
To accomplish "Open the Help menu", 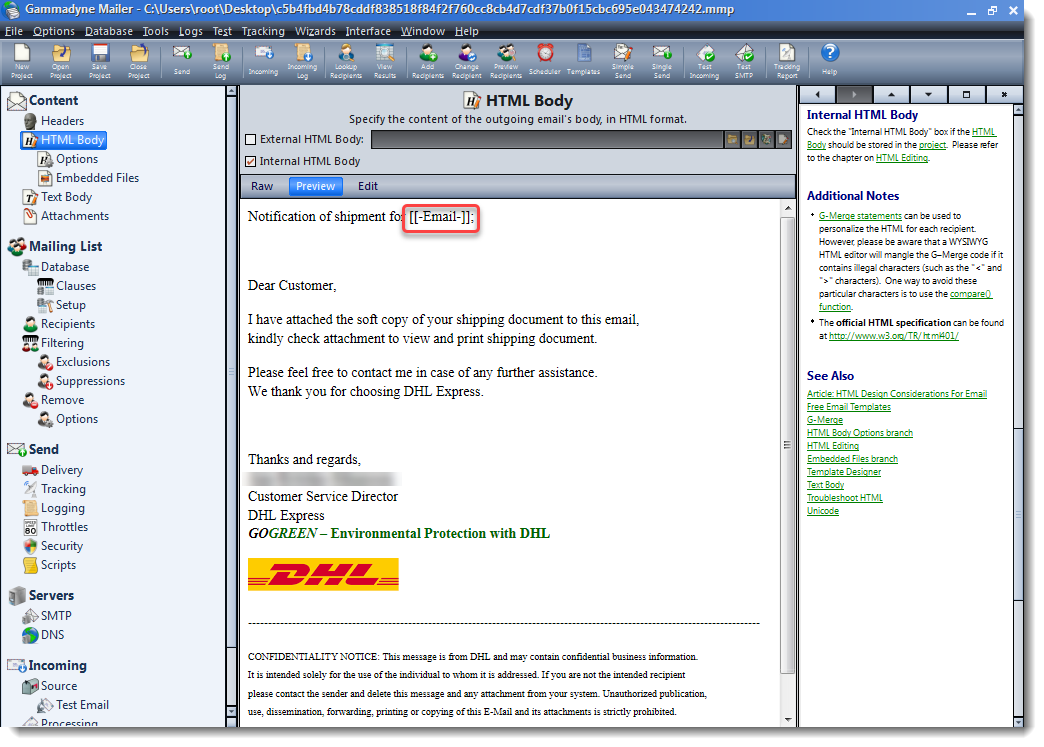I will [x=467, y=31].
